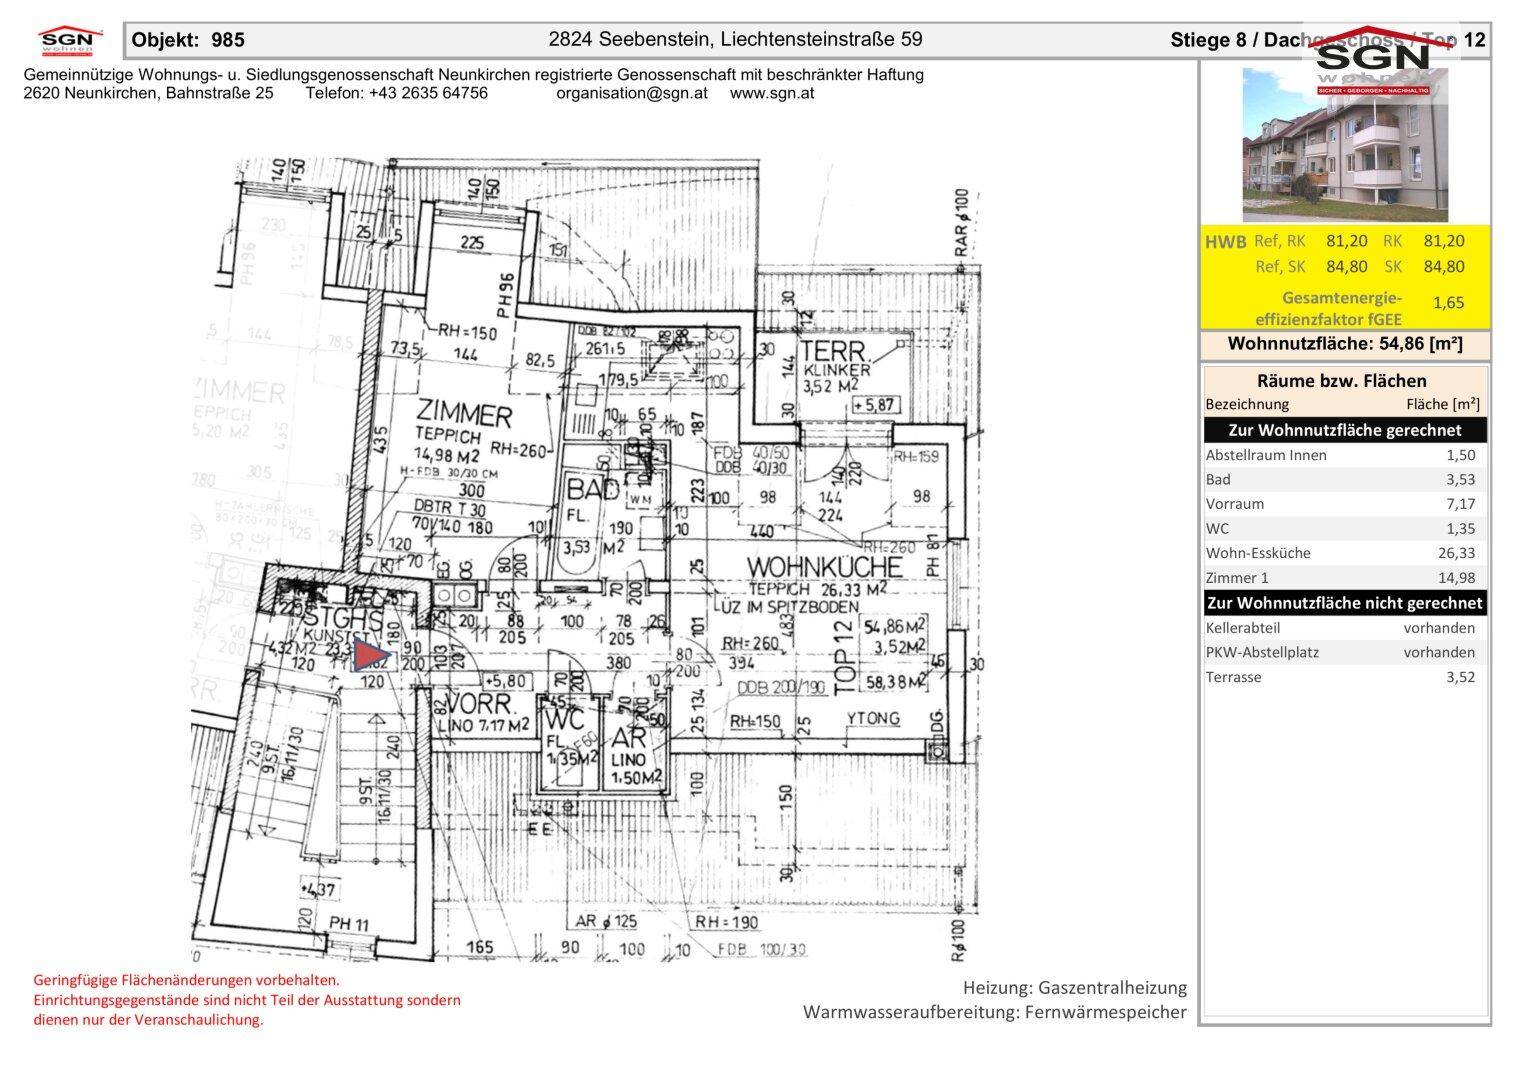
Task: Click 'Heizung: Gaszentralheizung' text
Action: point(1075,988)
